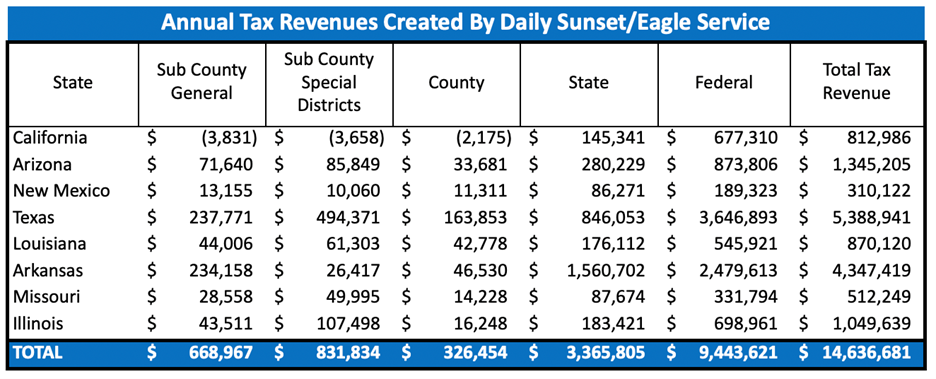This screenshot has width=936, height=379.
Task: Click the TOTAL row label
Action: click(x=38, y=352)
